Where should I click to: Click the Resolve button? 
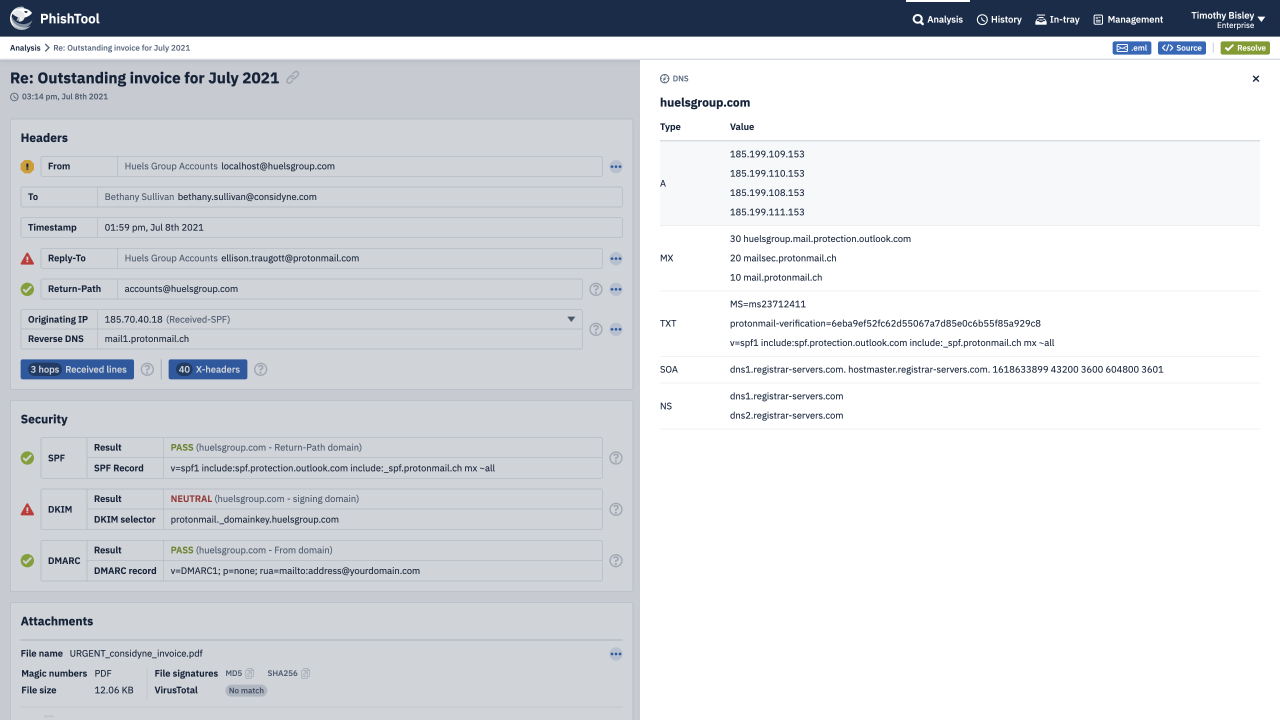tap(1245, 48)
